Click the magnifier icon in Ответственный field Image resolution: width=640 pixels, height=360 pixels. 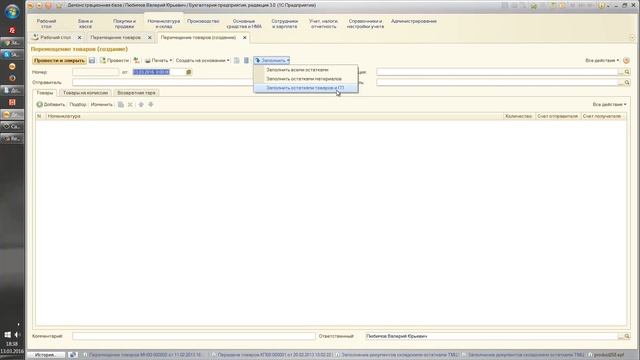[627, 336]
